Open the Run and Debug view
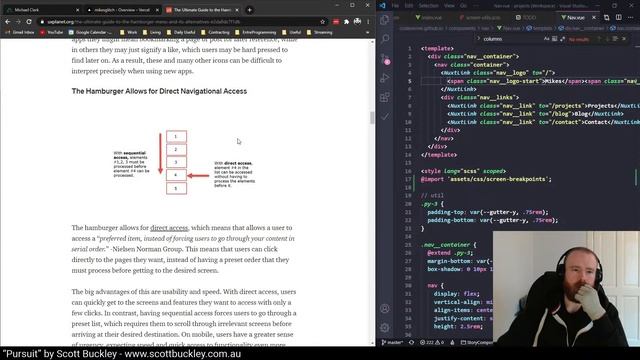640x360 pixels. (x=384, y=78)
